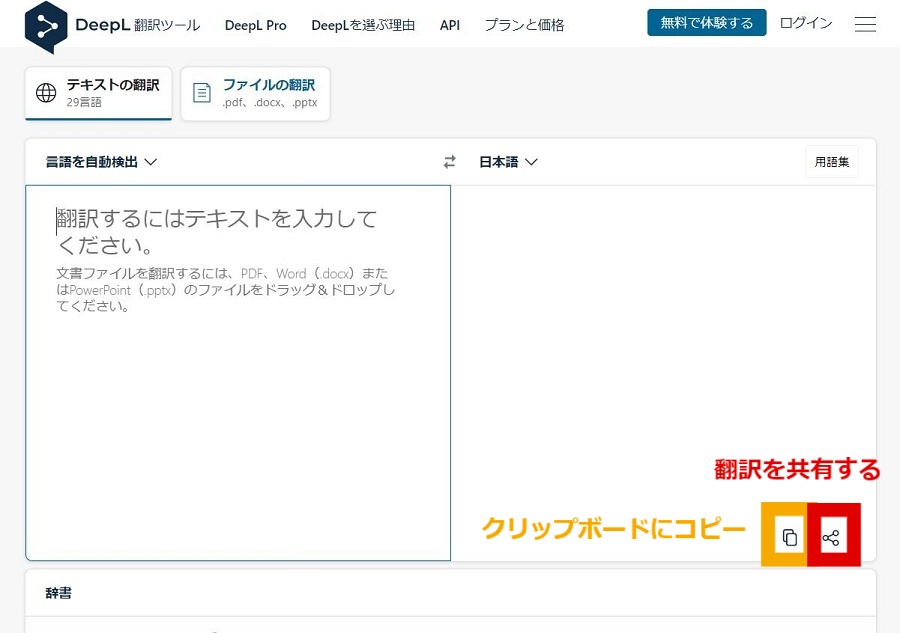Click the 無料で体験する button
Screen dimensions: 900x633
tap(707, 23)
